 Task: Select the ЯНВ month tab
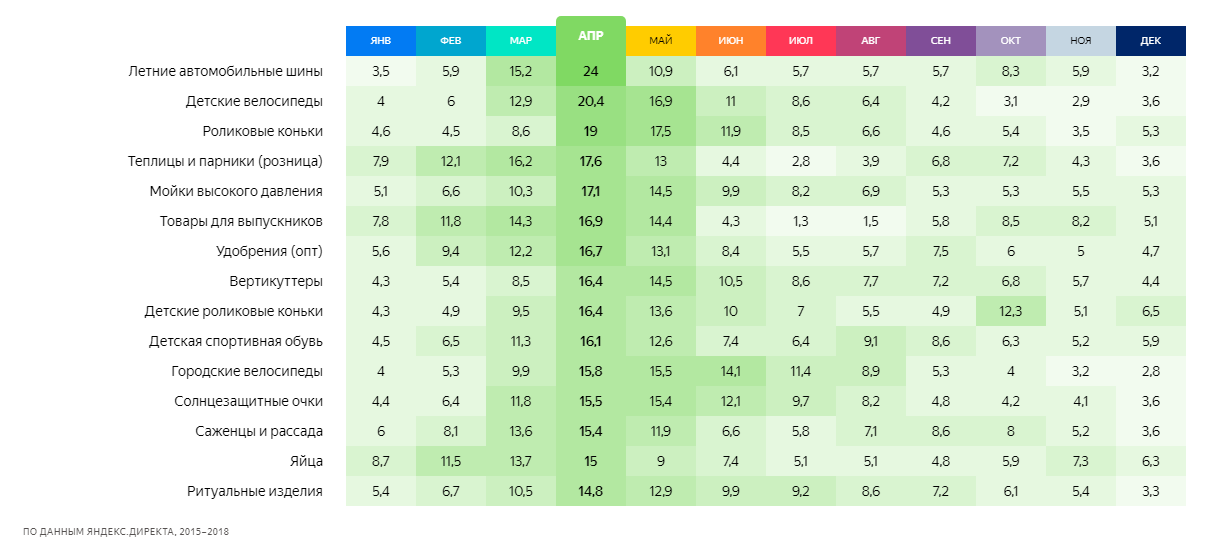(x=380, y=41)
